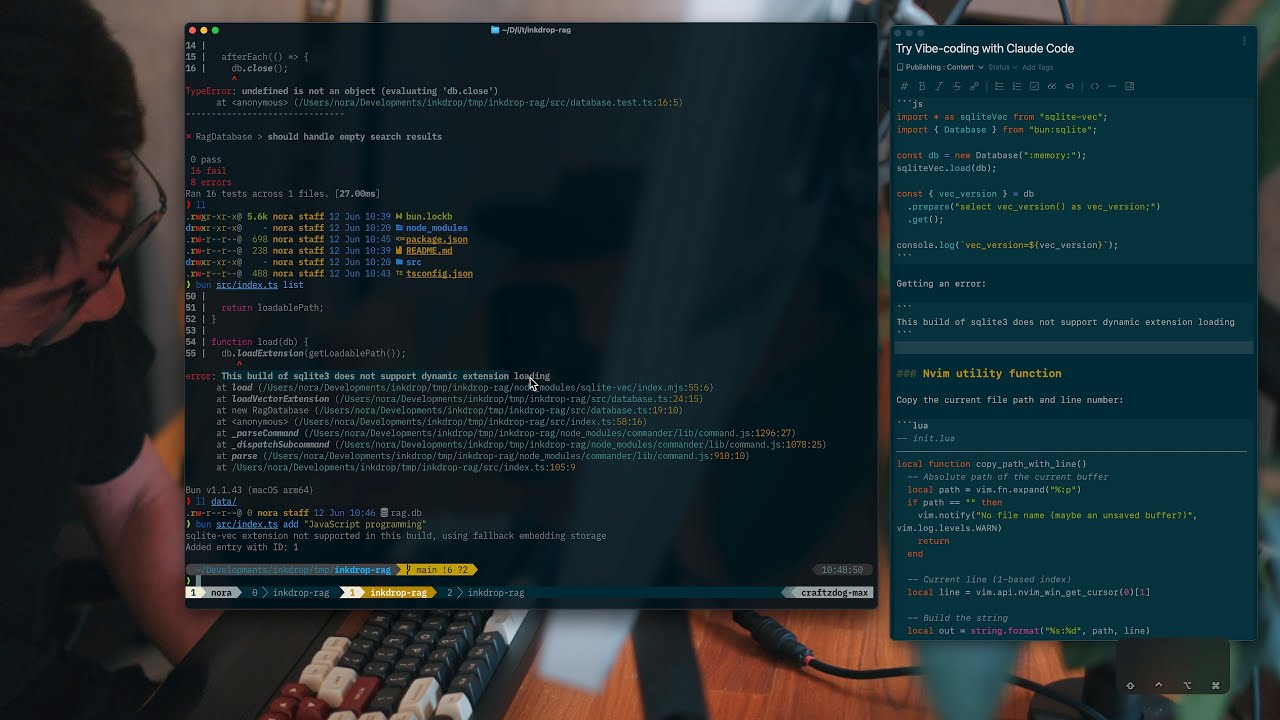Click the craftzdog-max hostname in the tmux bar
Screen dimensions: 1280x720
click(834, 593)
